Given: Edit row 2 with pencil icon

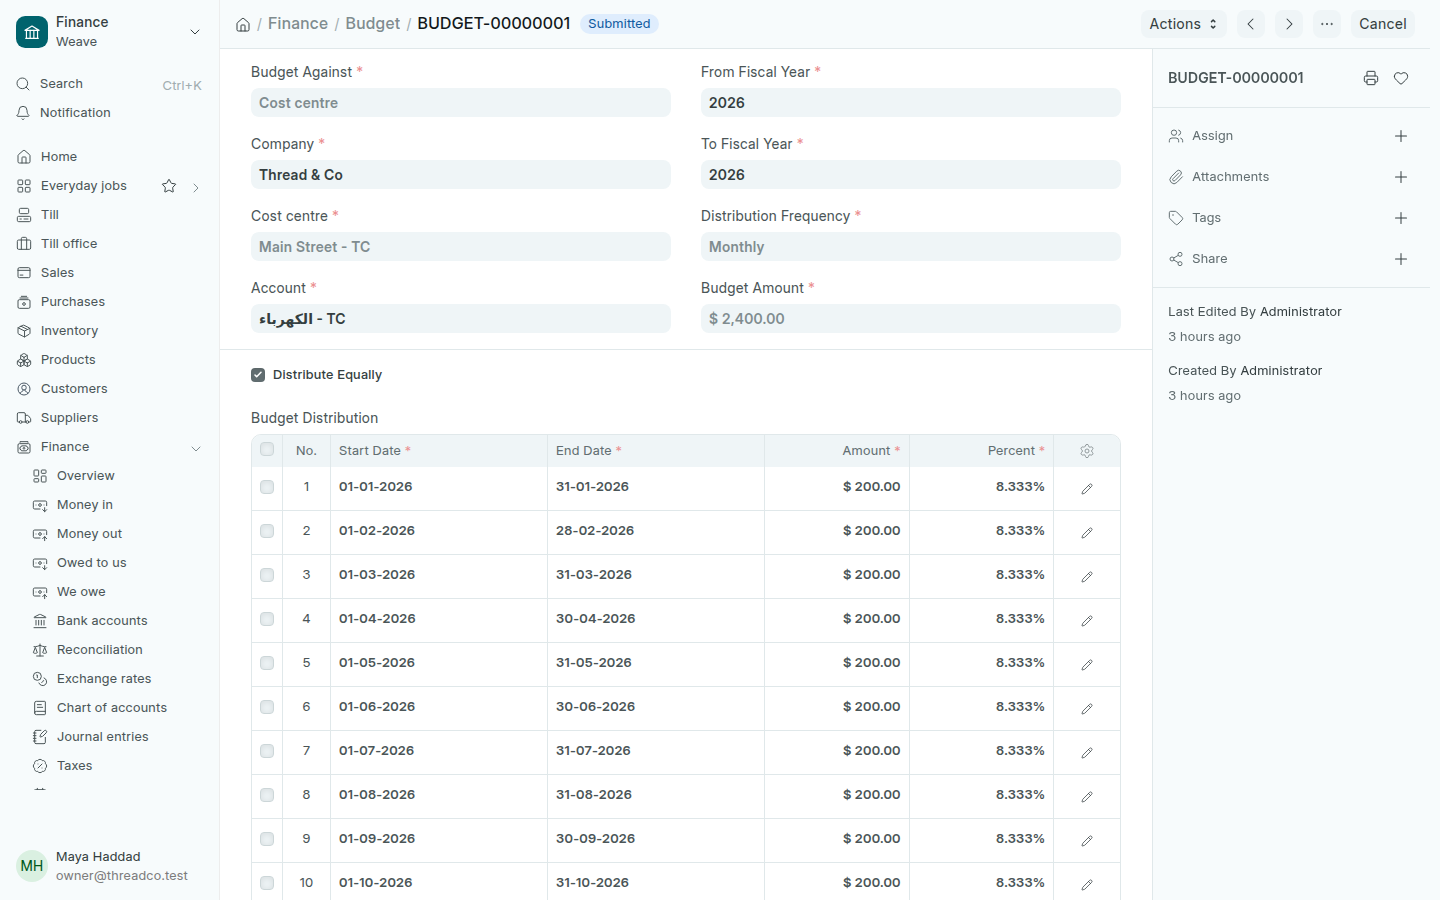Looking at the screenshot, I should 1087,533.
